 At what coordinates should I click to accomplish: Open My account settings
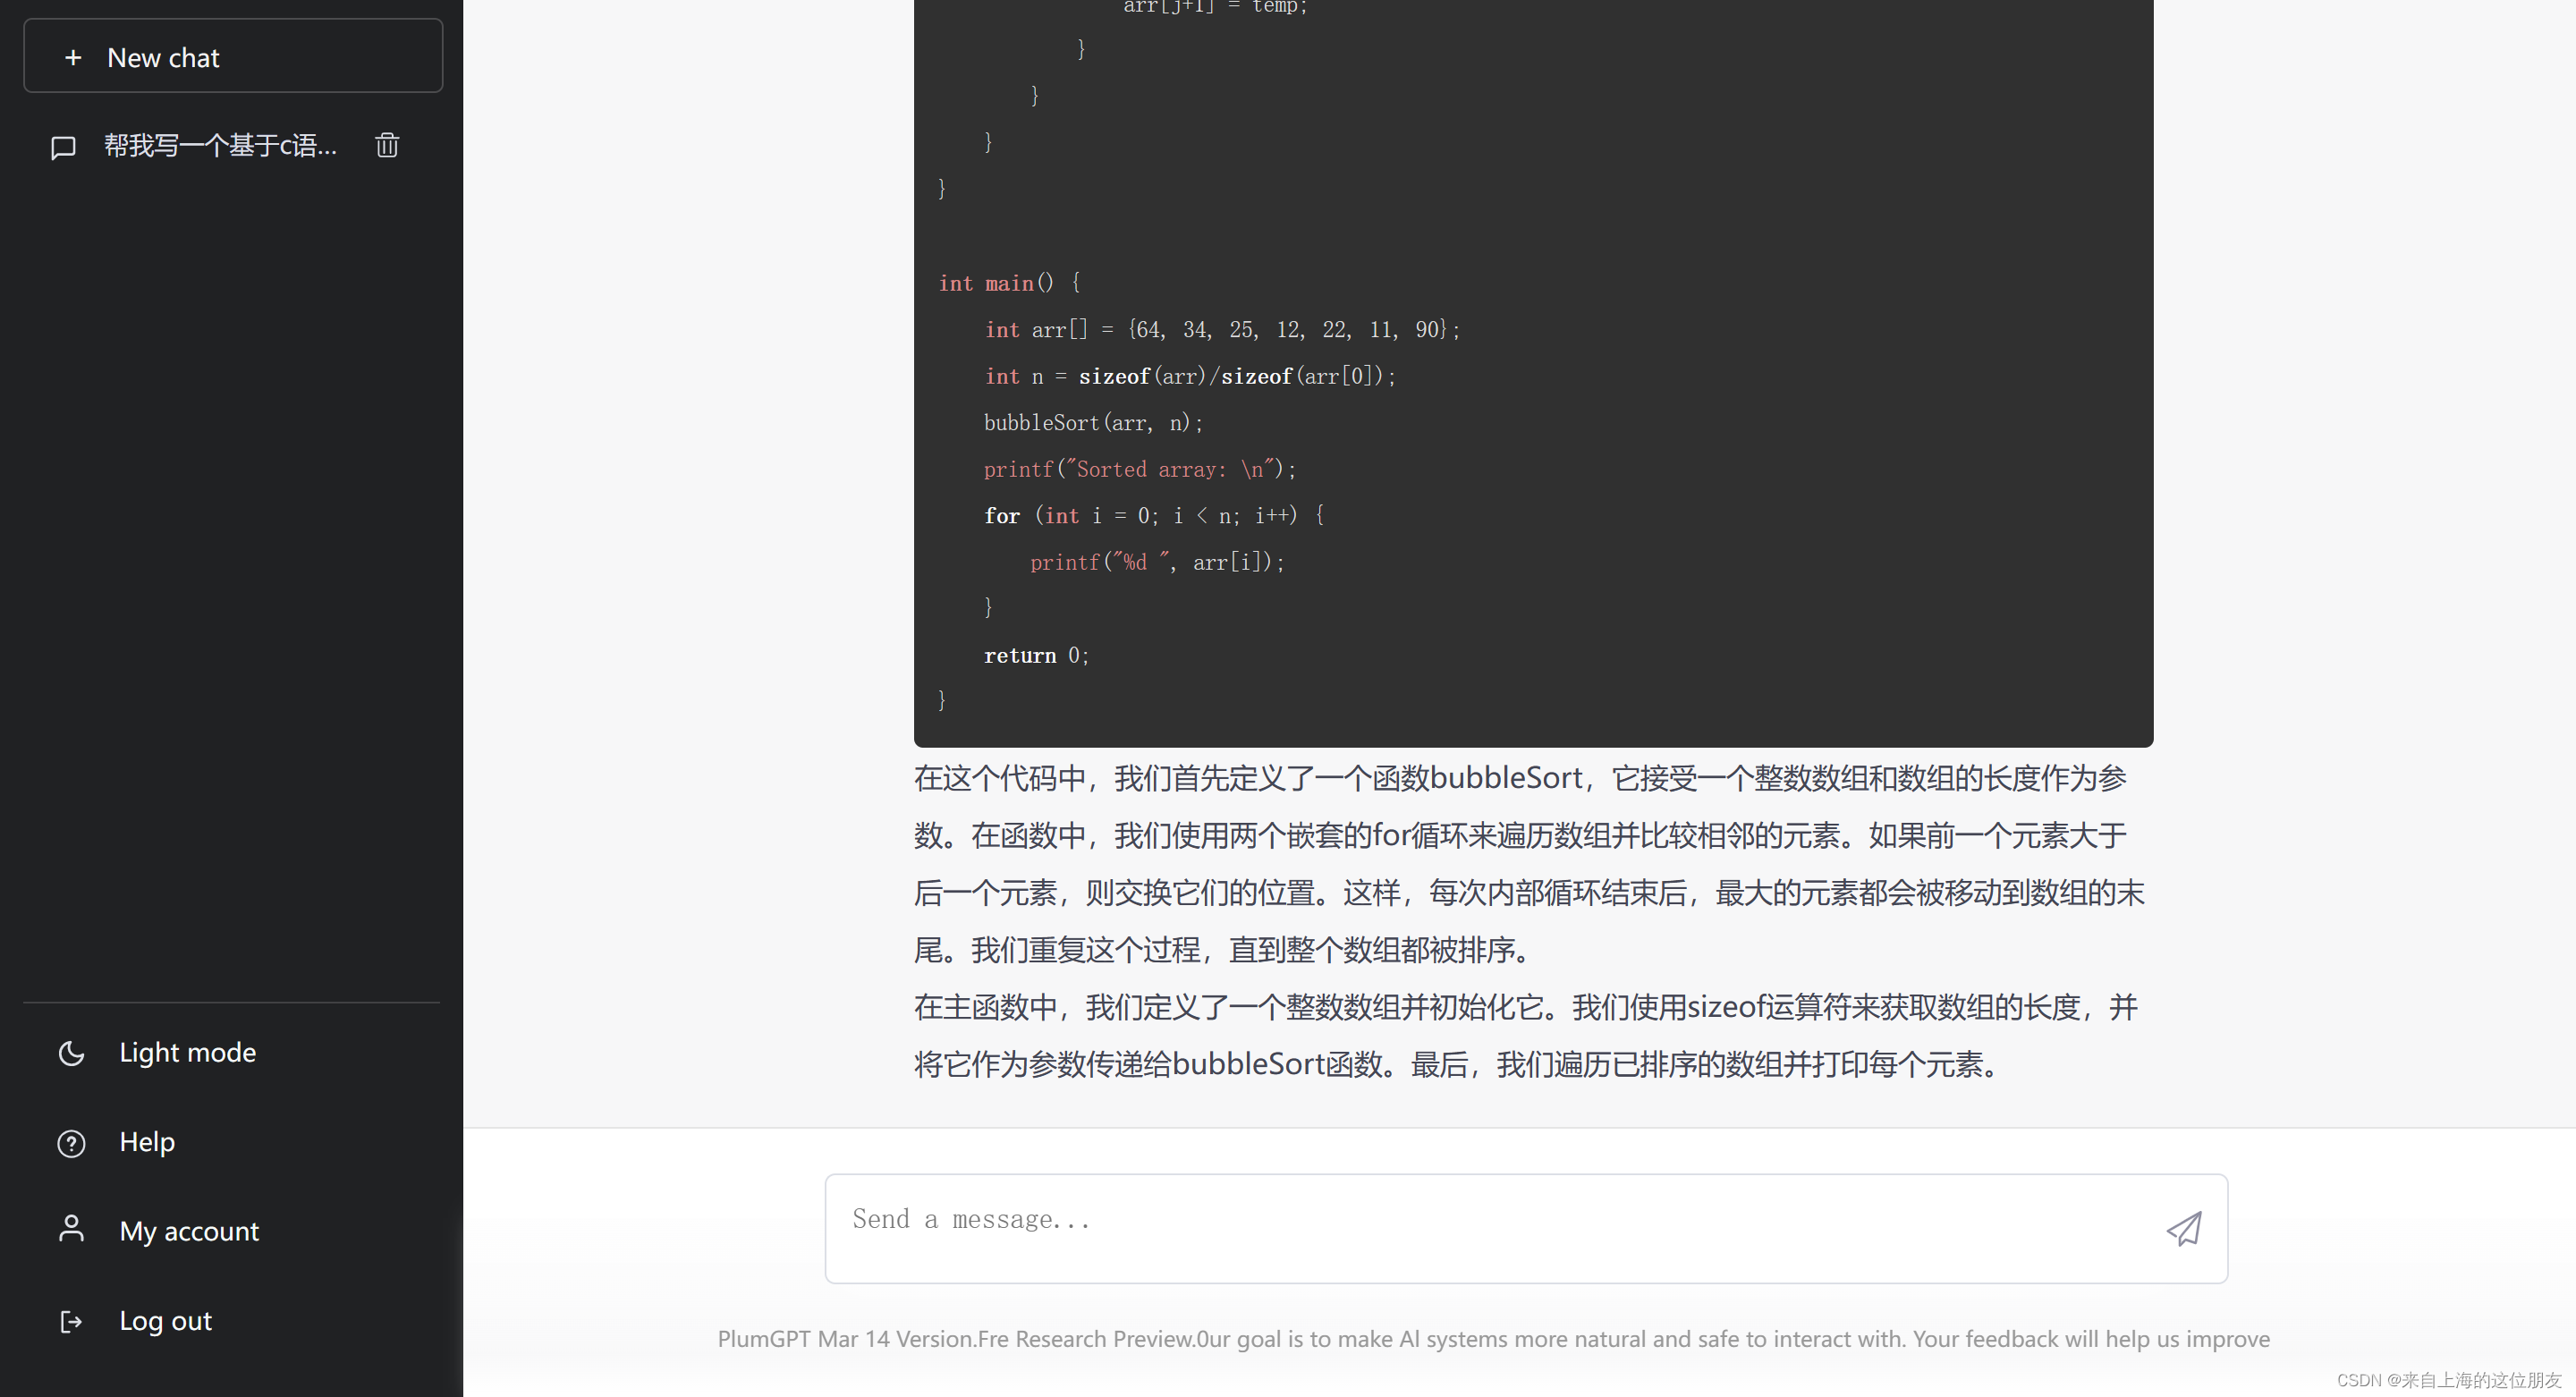[189, 1230]
